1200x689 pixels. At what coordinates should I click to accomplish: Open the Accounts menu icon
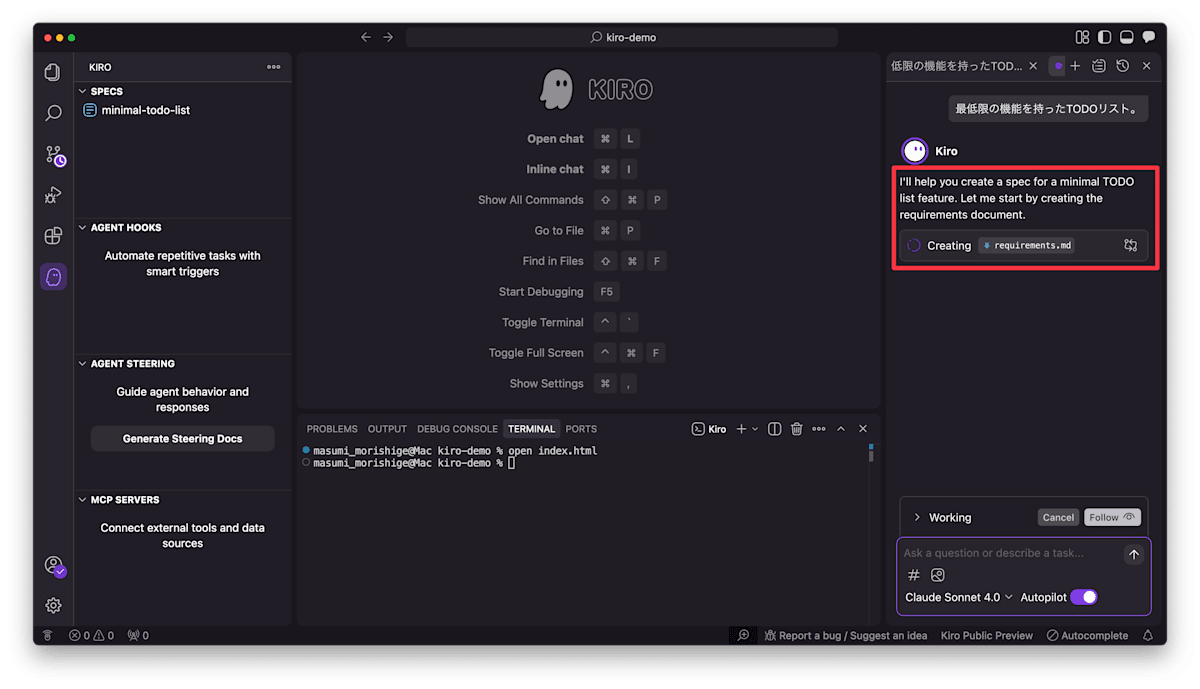click(x=54, y=566)
